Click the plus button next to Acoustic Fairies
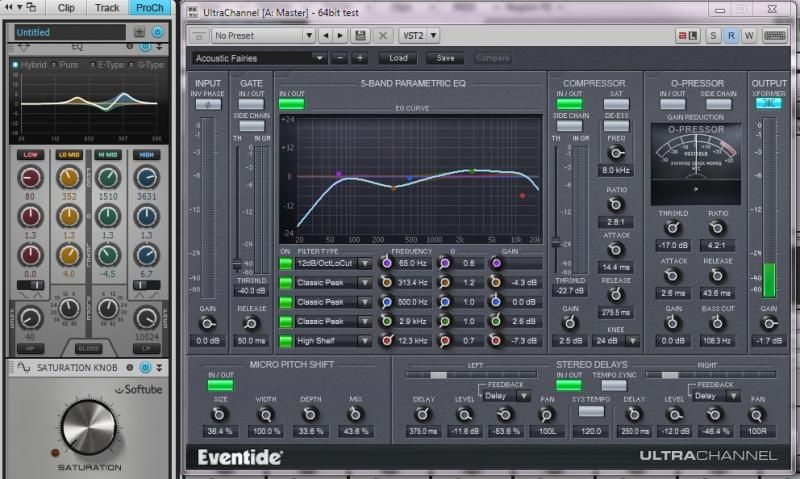The image size is (800, 479). tap(359, 58)
